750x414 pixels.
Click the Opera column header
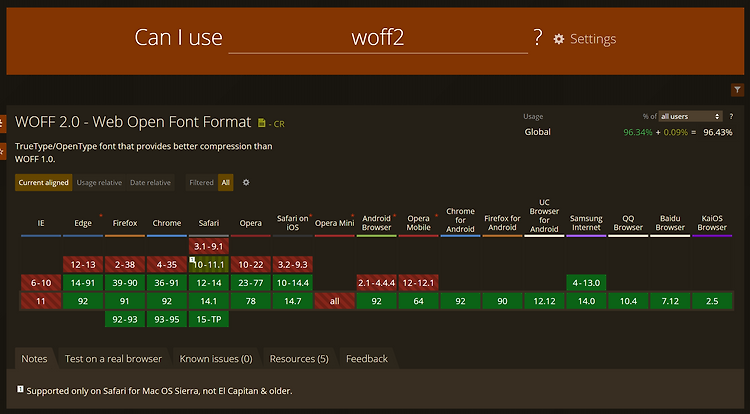pyautogui.click(x=251, y=223)
